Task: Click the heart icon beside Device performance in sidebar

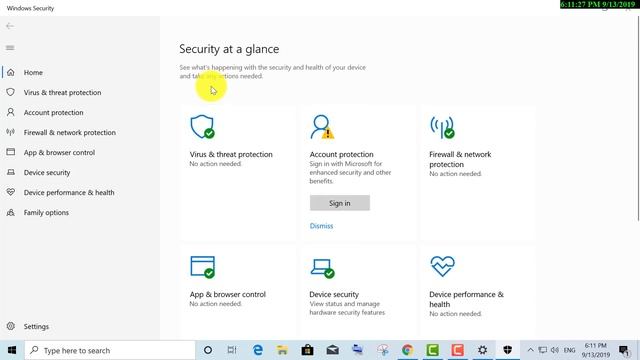Action: coord(11,192)
